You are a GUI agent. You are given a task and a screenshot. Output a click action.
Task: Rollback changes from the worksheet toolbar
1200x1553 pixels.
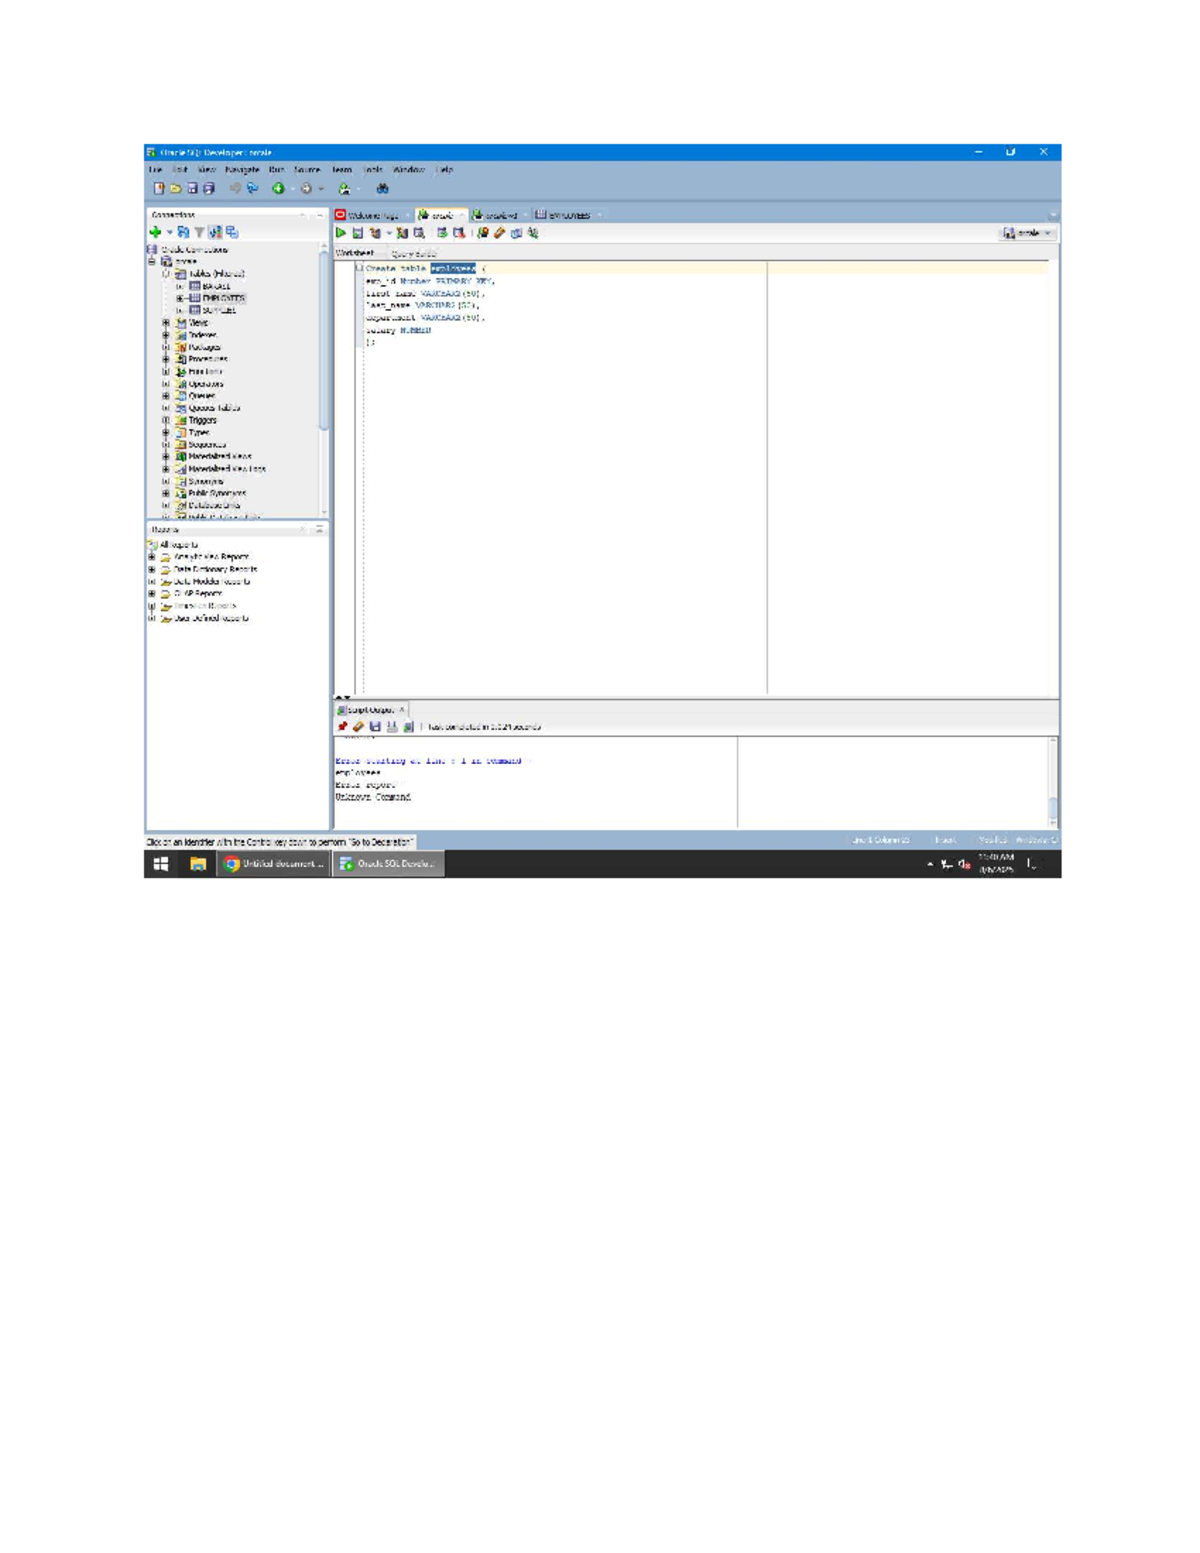pos(457,232)
